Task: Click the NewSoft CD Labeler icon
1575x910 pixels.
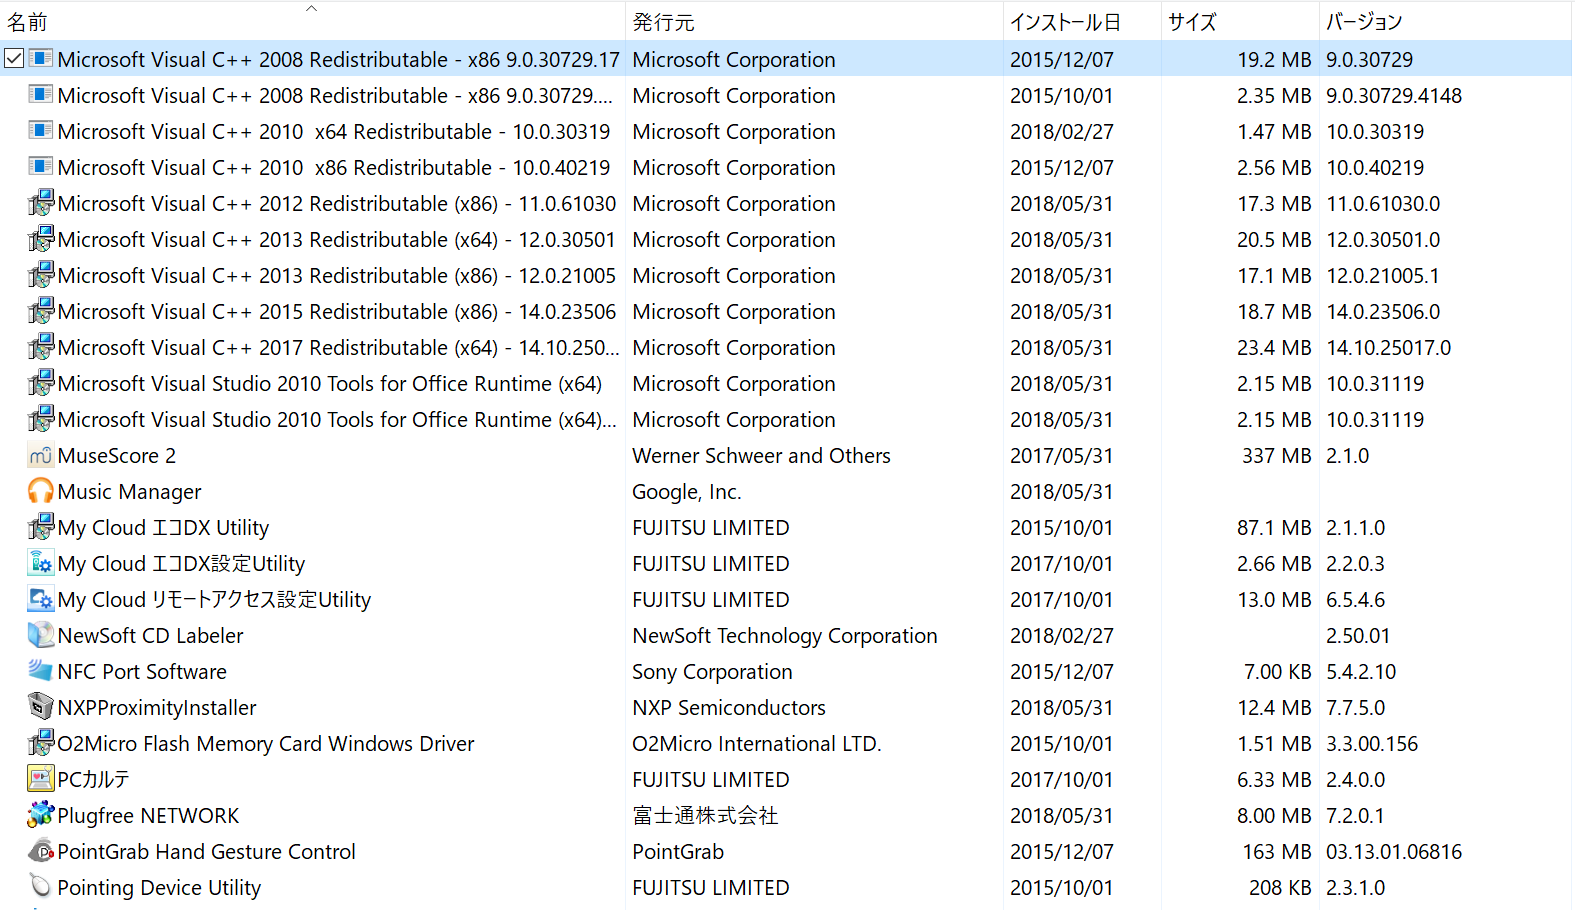Action: pos(40,636)
